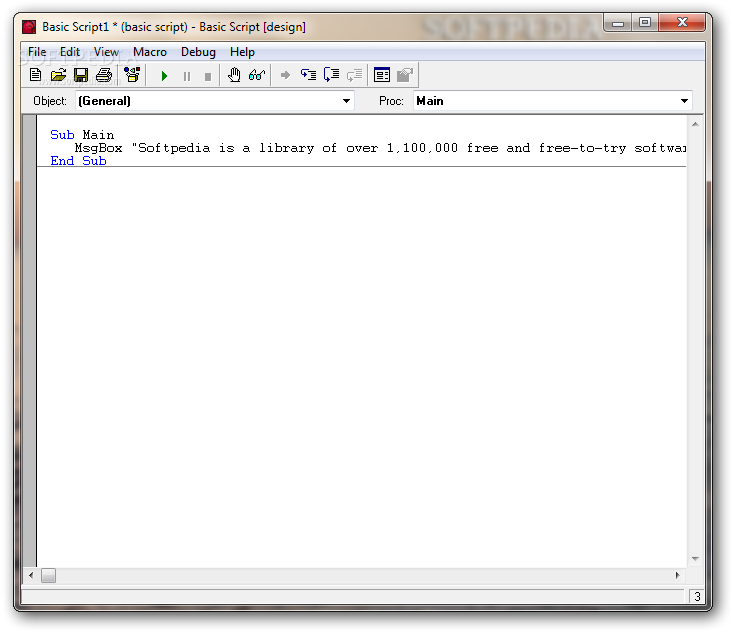Click the vertical scrollbar down arrow
733x632 pixels.
click(695, 559)
